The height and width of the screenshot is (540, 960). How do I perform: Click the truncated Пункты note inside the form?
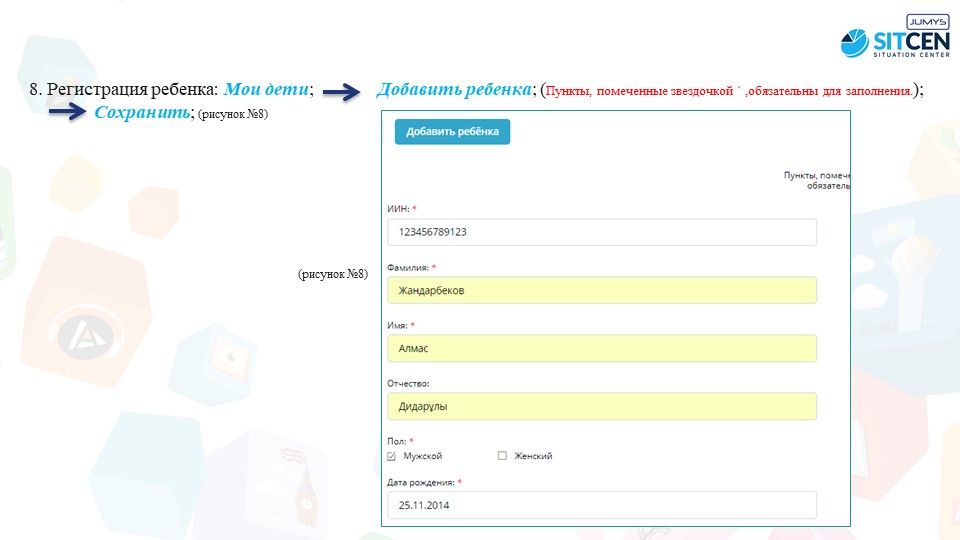816,179
